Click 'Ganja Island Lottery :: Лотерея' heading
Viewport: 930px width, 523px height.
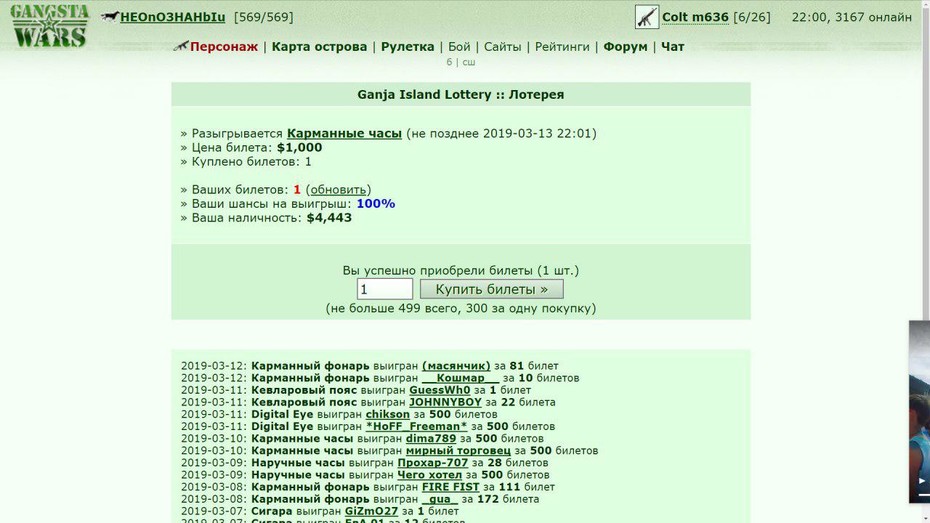point(461,95)
